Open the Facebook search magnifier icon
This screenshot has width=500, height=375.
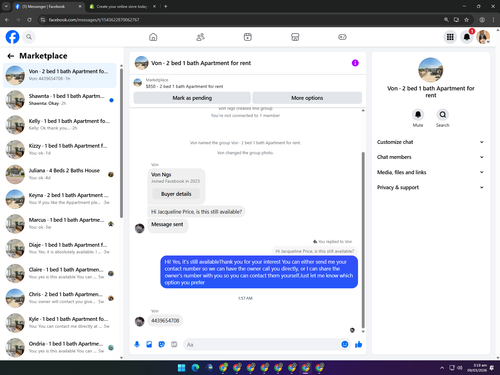point(29,37)
